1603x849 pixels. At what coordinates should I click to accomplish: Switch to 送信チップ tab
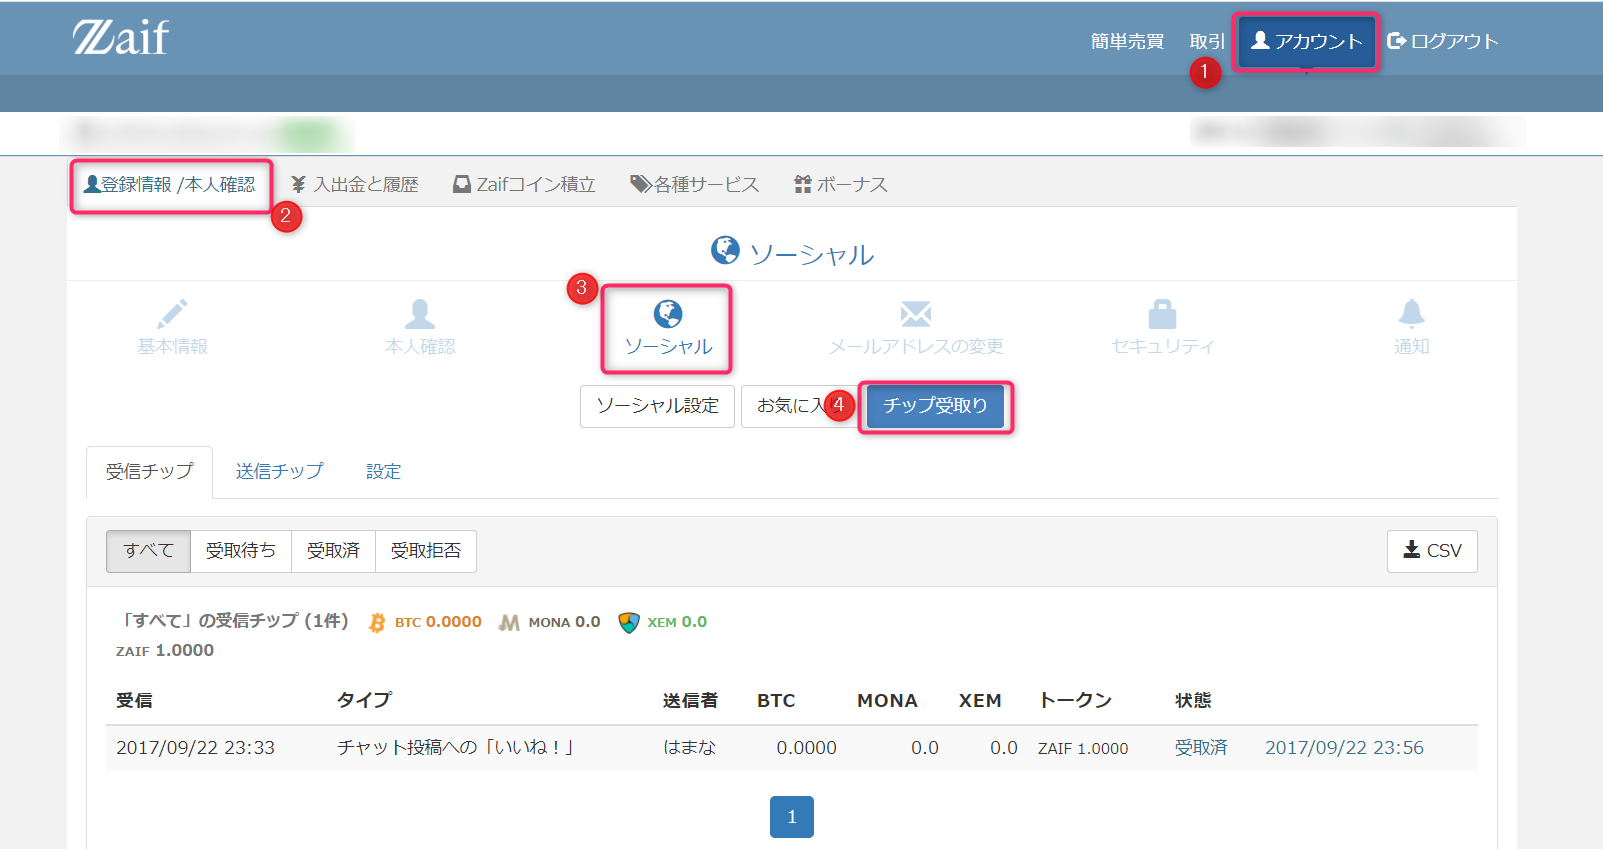coord(279,471)
